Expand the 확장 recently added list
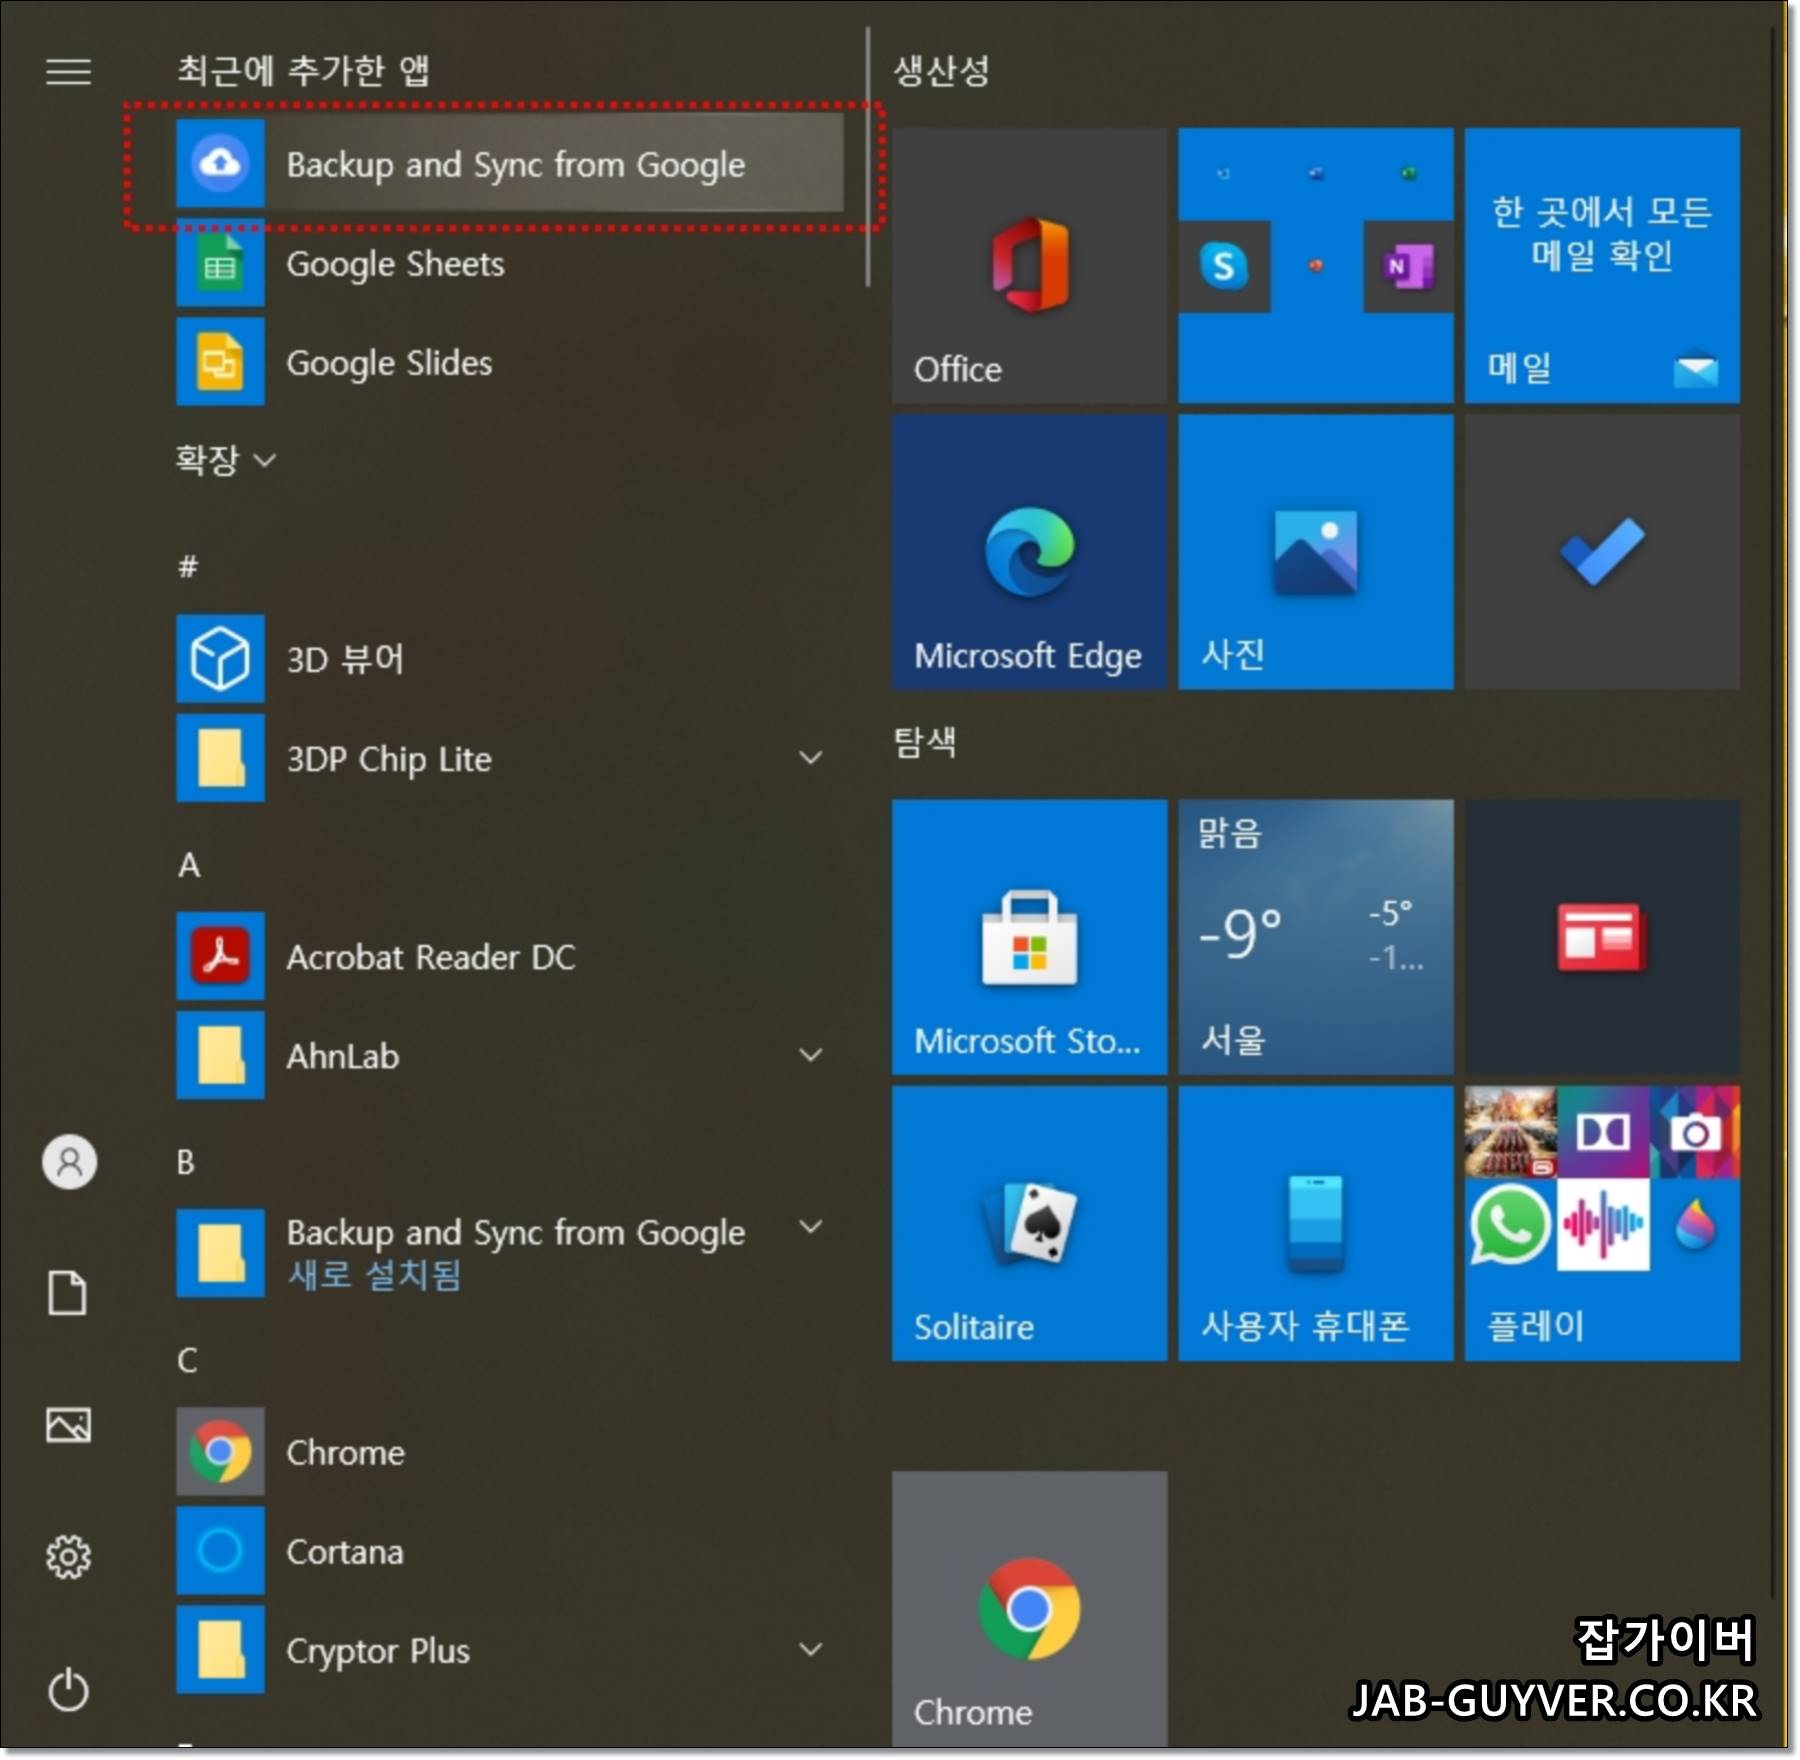 tap(225, 460)
